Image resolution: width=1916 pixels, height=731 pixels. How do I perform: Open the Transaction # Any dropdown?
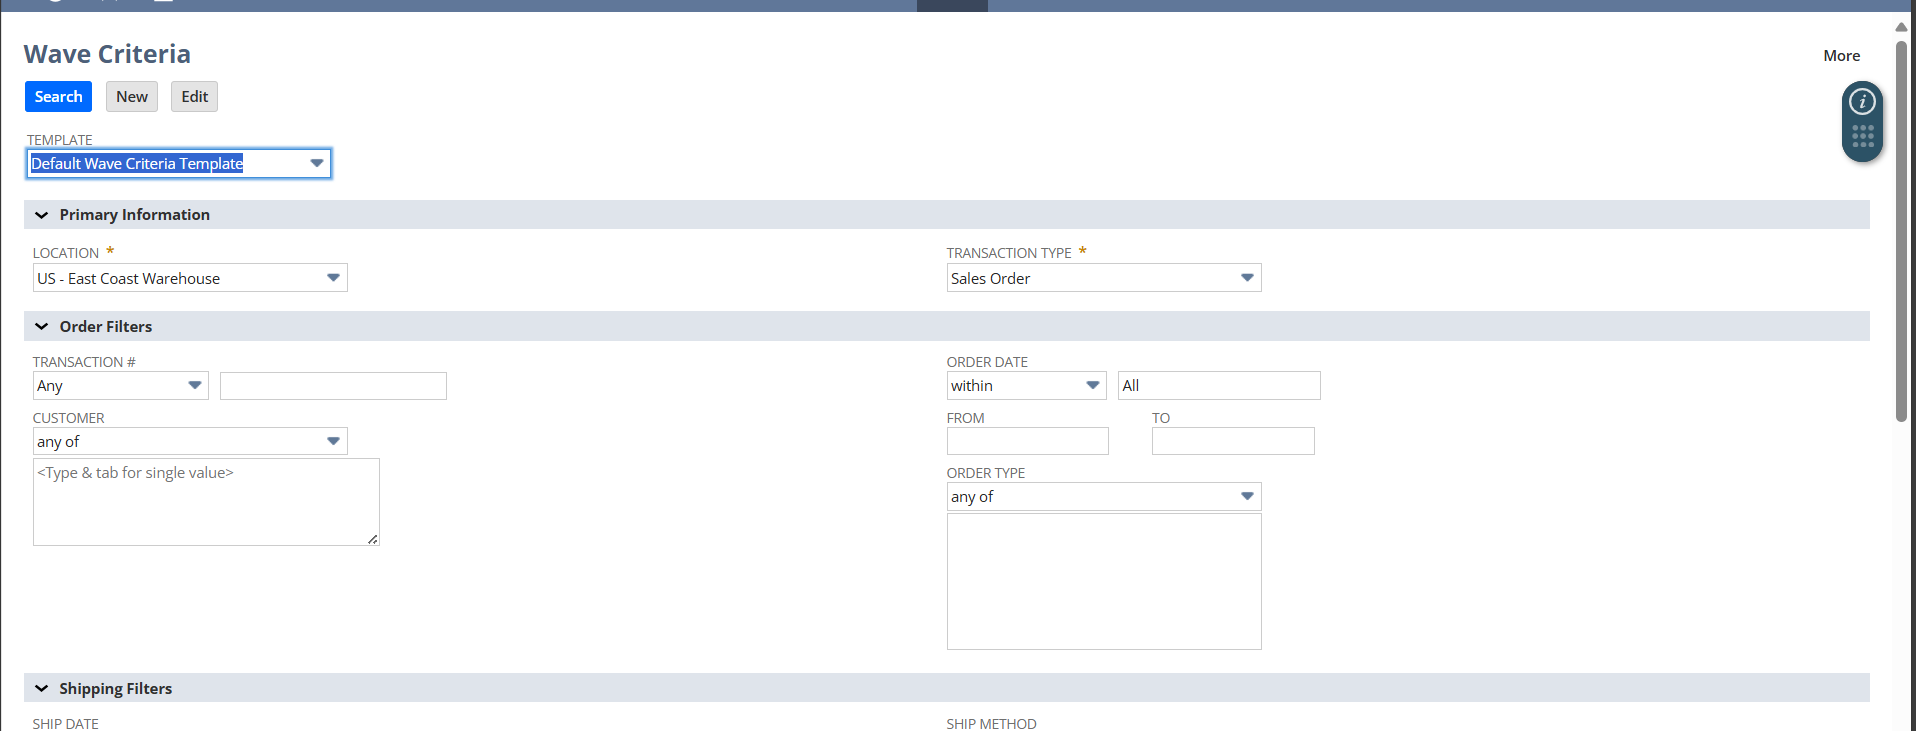pyautogui.click(x=195, y=386)
